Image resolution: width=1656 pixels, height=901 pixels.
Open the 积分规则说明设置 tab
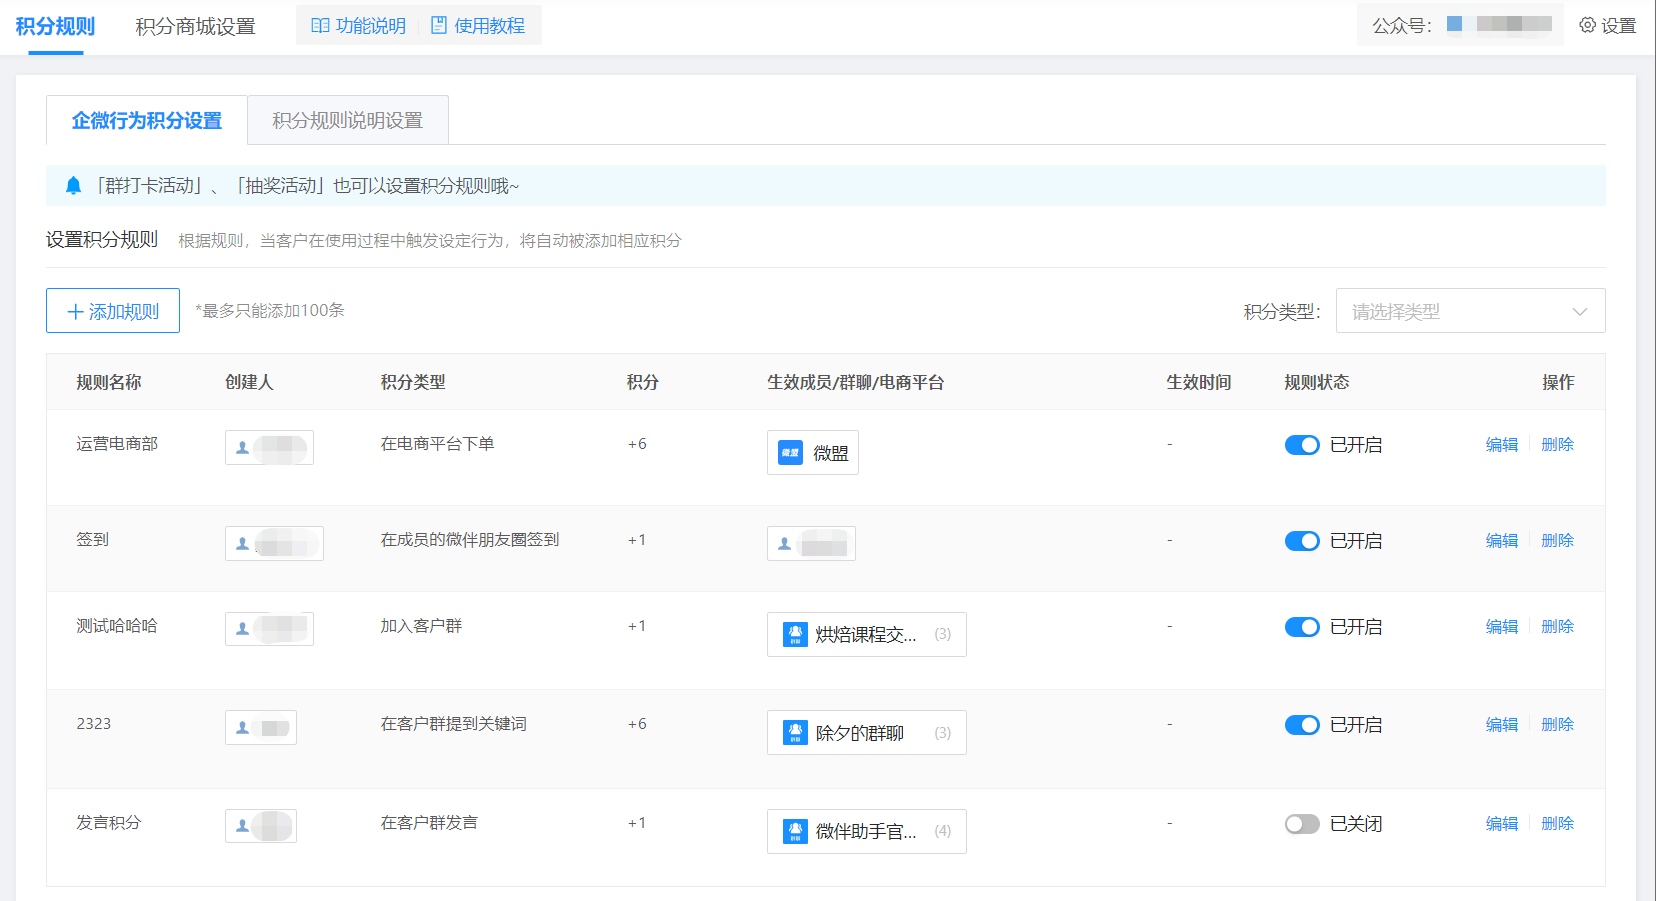pyautogui.click(x=348, y=120)
